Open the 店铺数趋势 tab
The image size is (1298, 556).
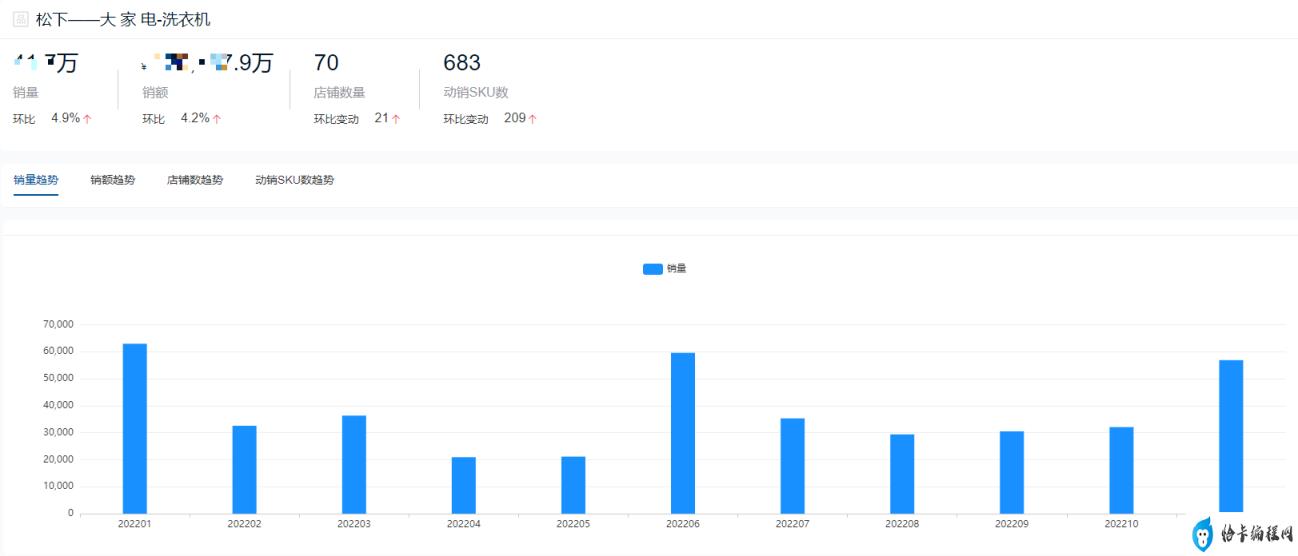tap(195, 180)
